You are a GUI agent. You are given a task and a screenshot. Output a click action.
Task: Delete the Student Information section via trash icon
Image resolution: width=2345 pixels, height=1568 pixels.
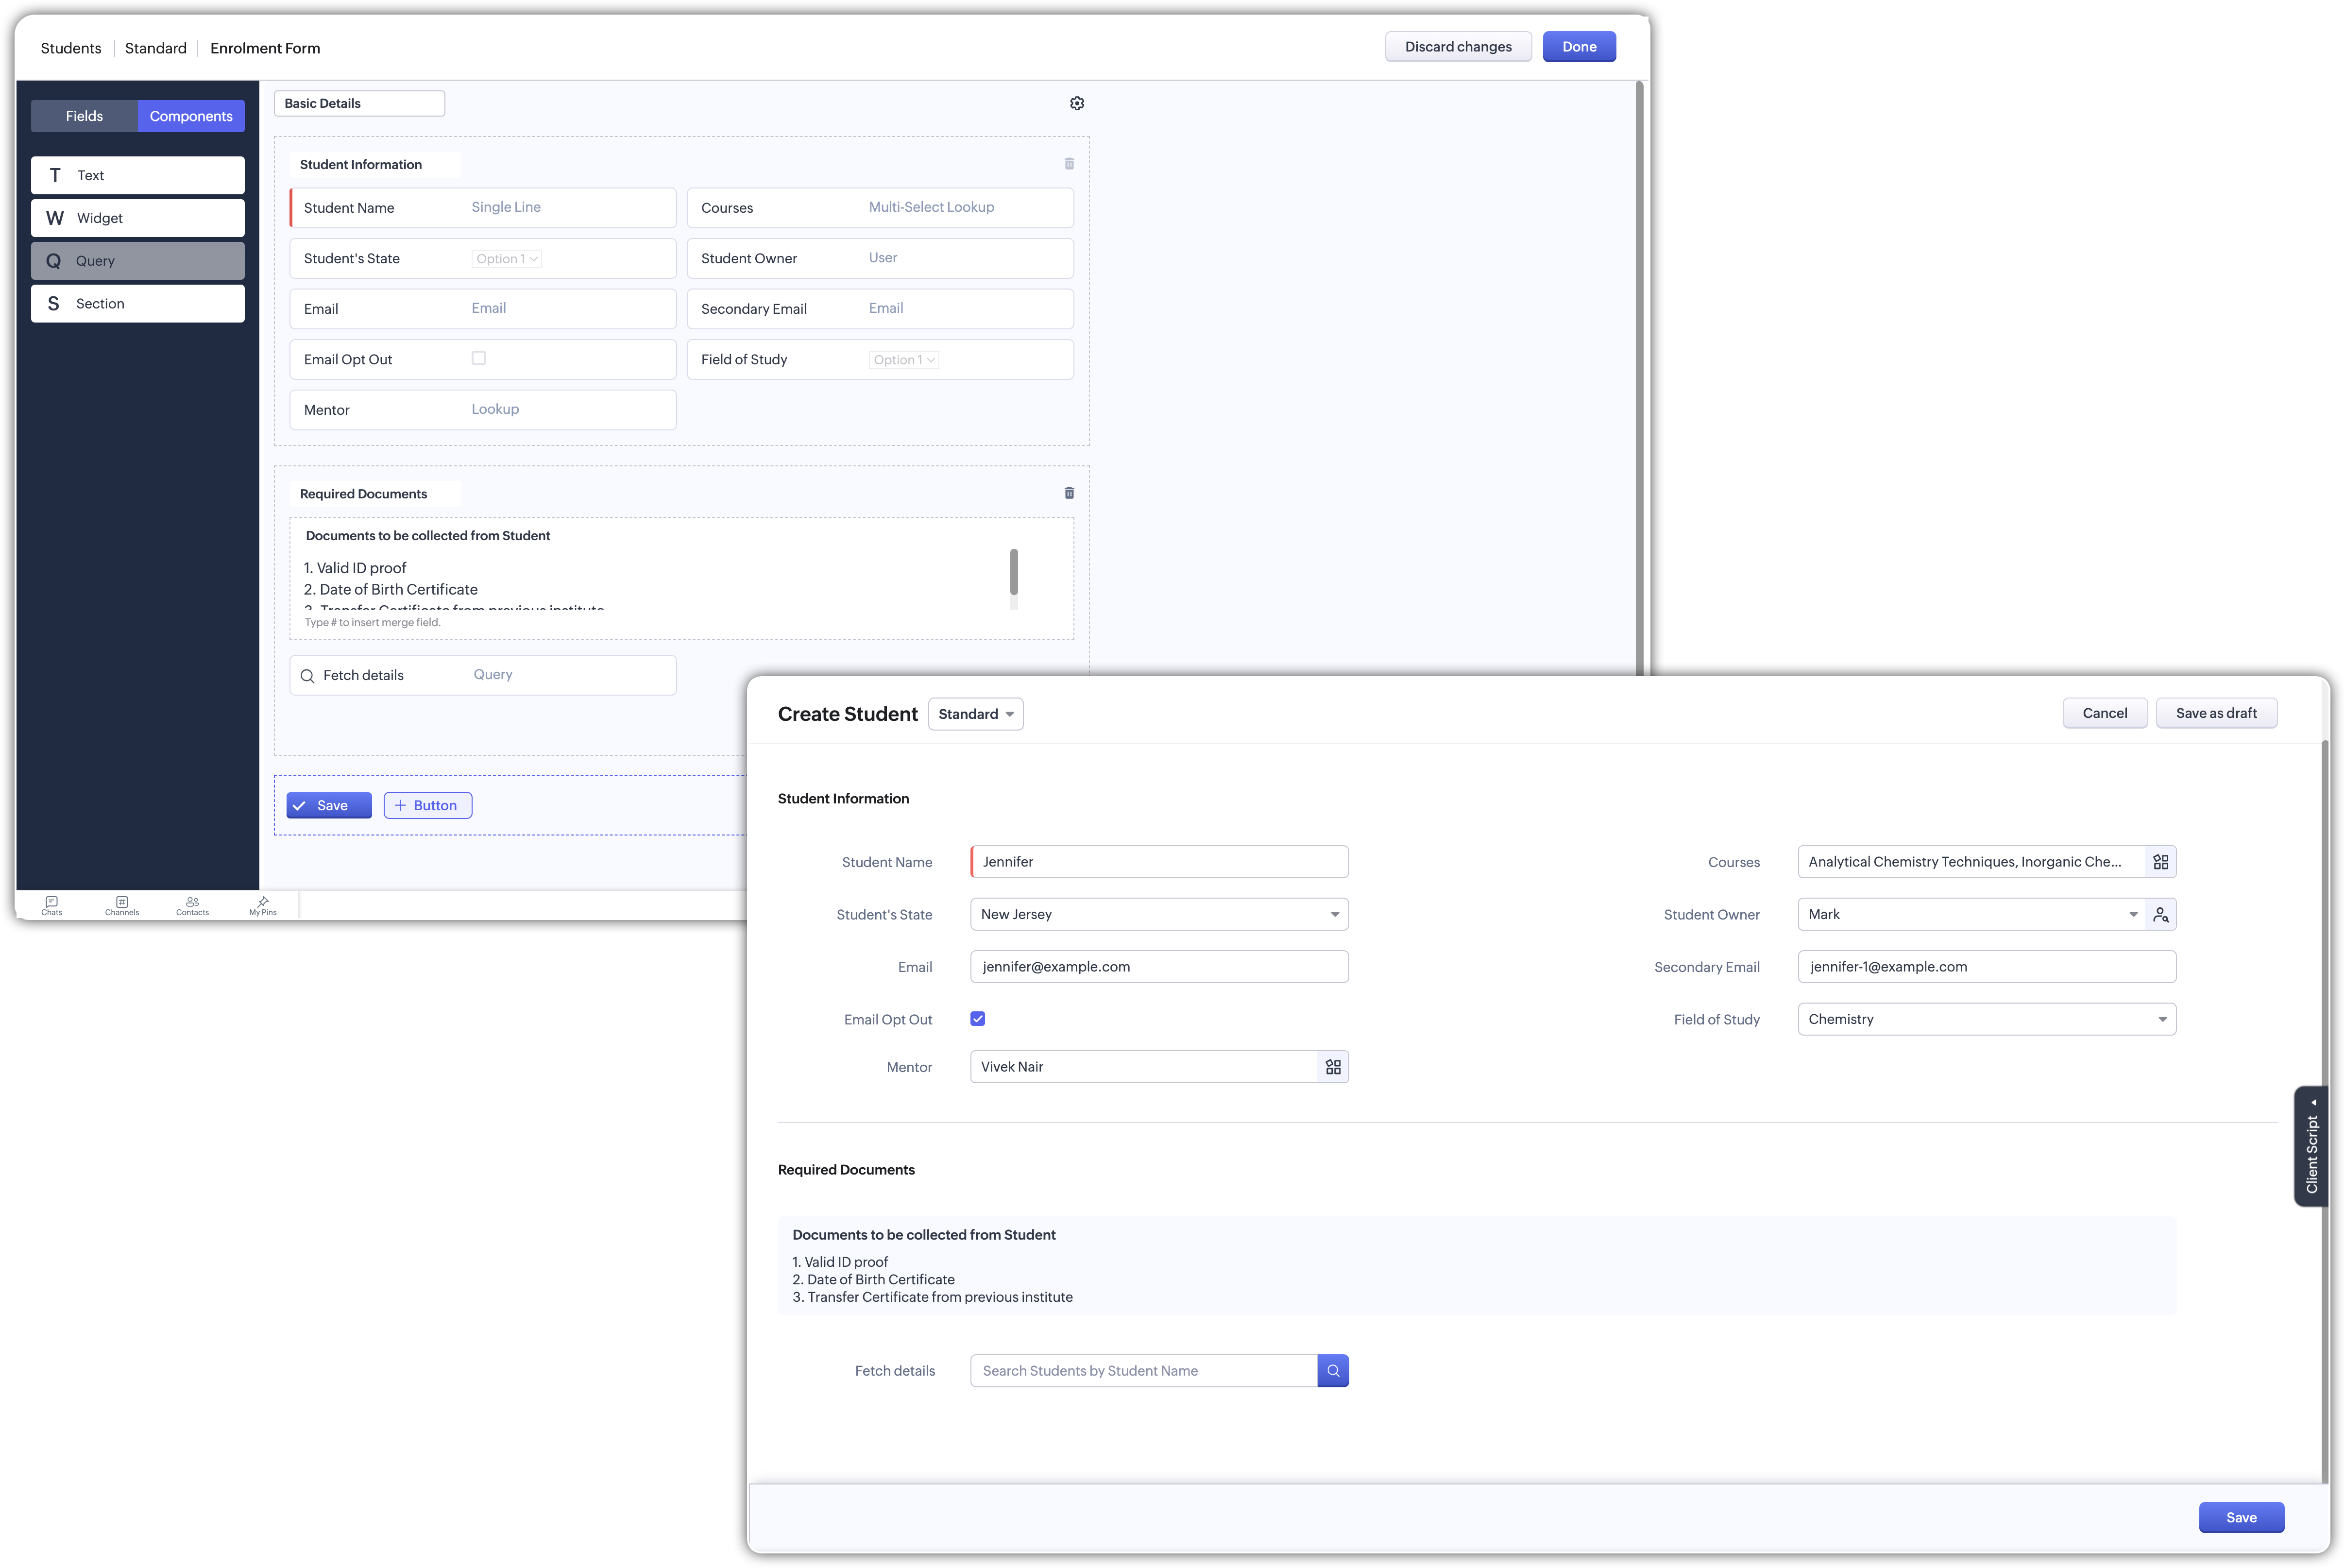1069,163
